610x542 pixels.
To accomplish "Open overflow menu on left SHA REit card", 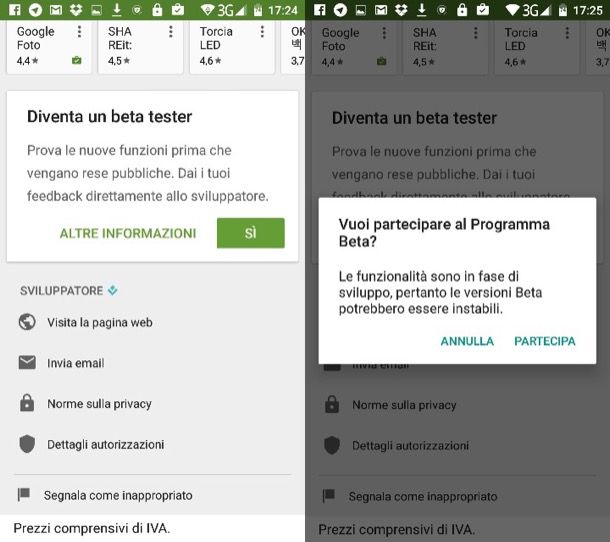I will 171,32.
